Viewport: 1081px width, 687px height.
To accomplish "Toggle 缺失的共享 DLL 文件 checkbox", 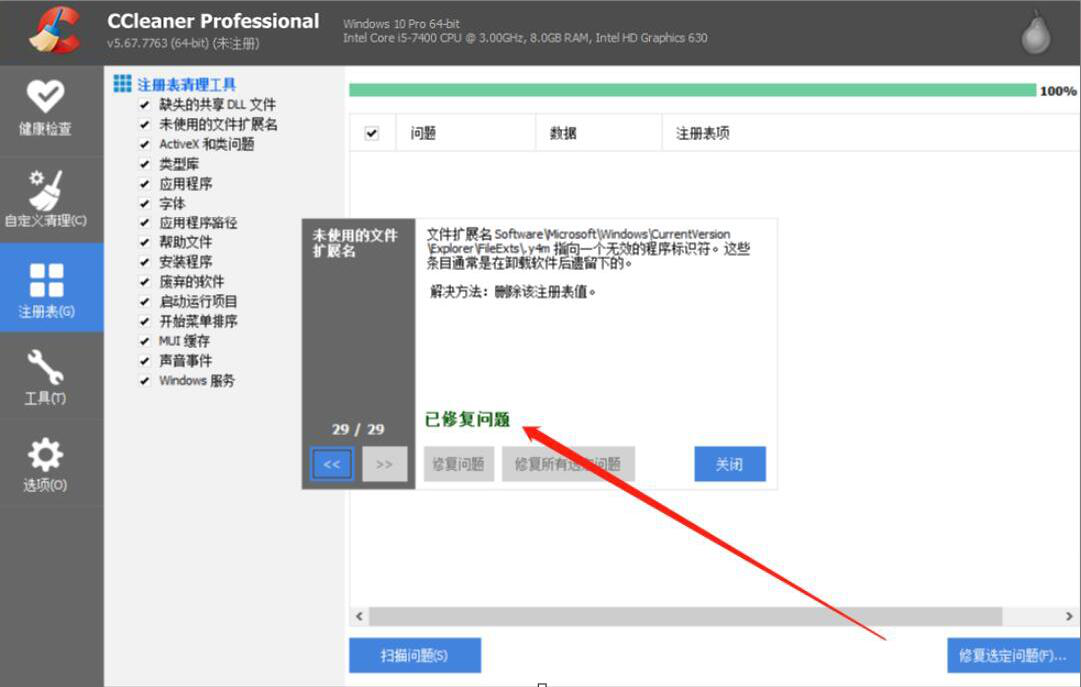I will point(144,105).
